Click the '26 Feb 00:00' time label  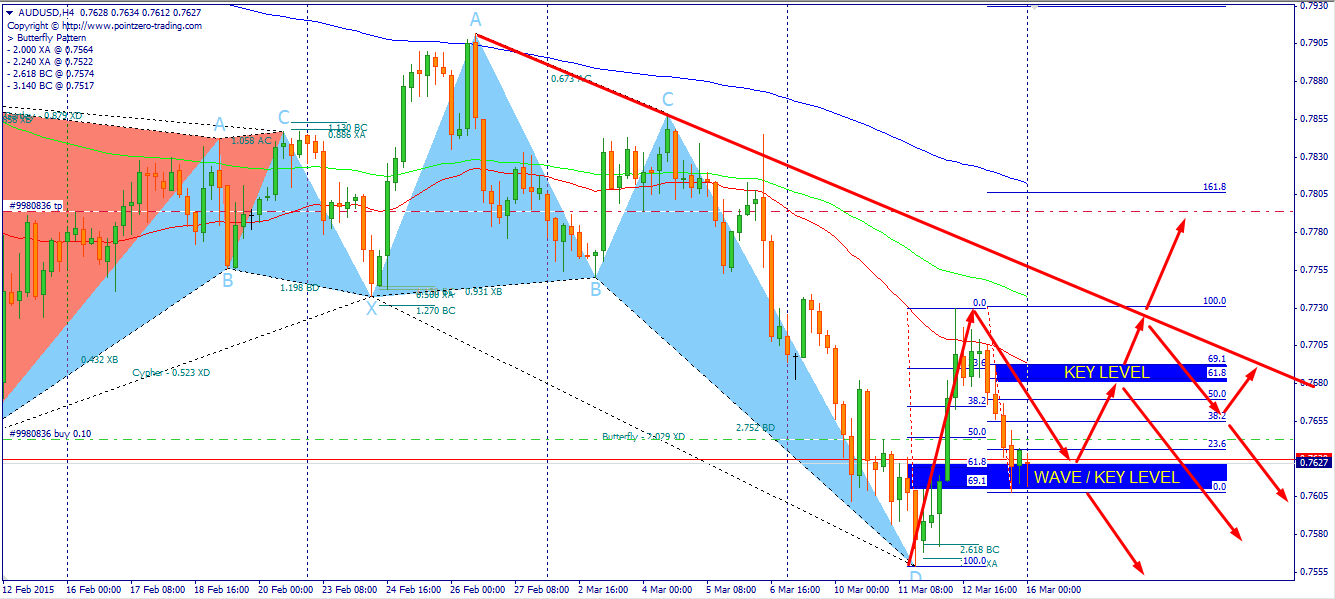point(477,590)
